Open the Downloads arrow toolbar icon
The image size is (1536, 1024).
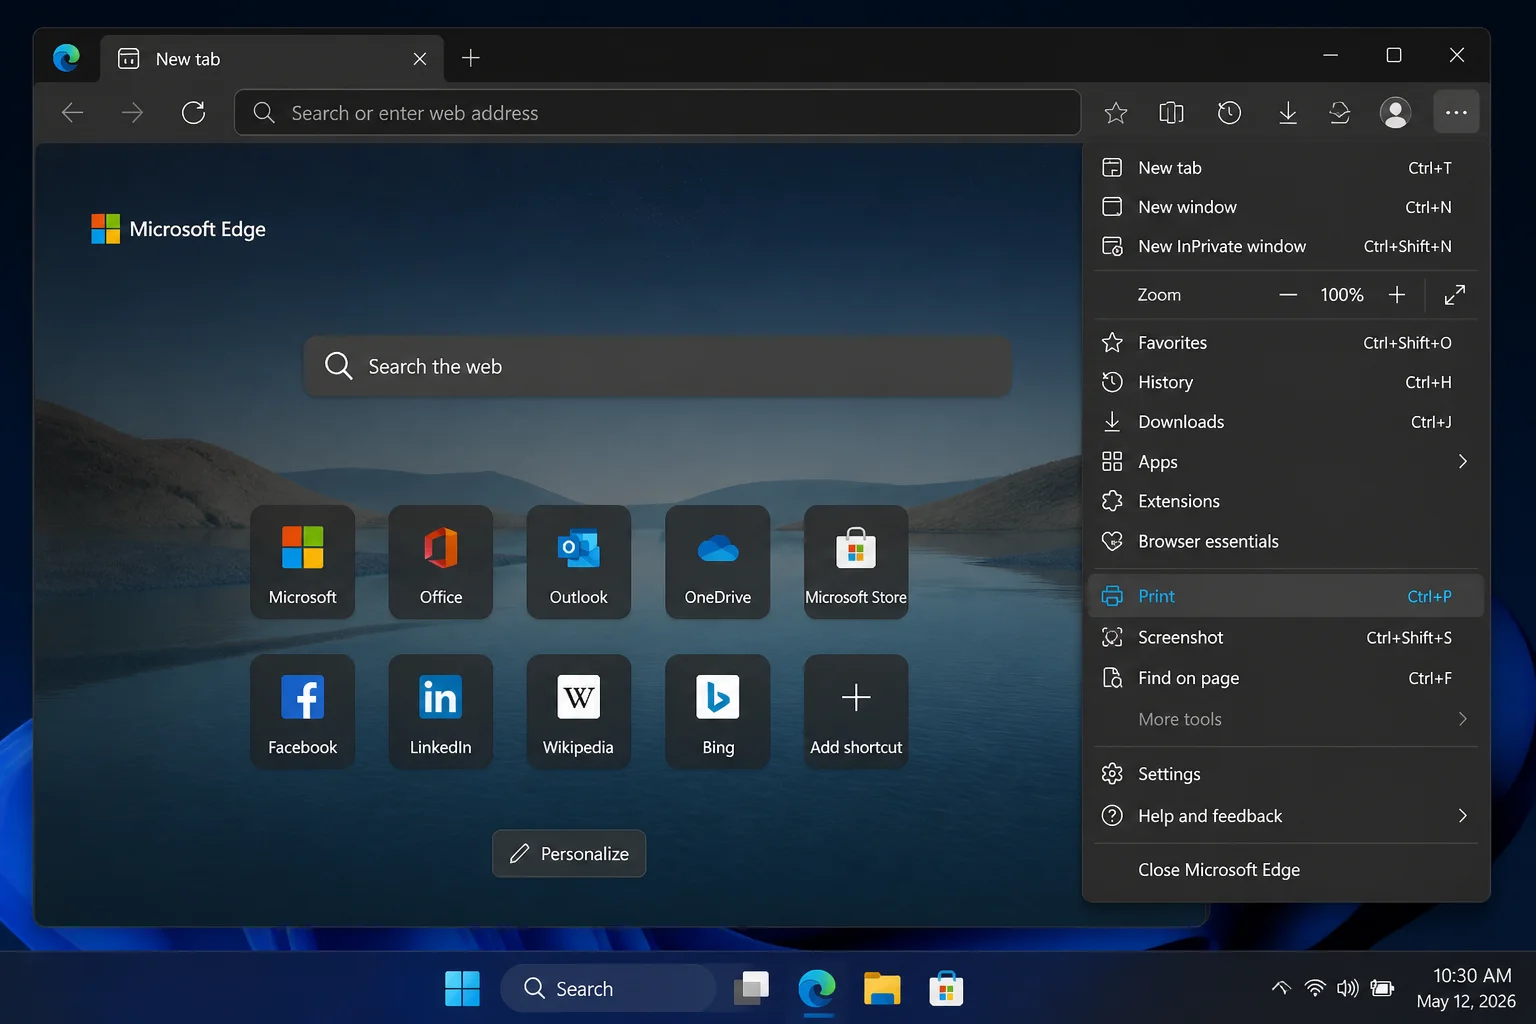[x=1288, y=113]
